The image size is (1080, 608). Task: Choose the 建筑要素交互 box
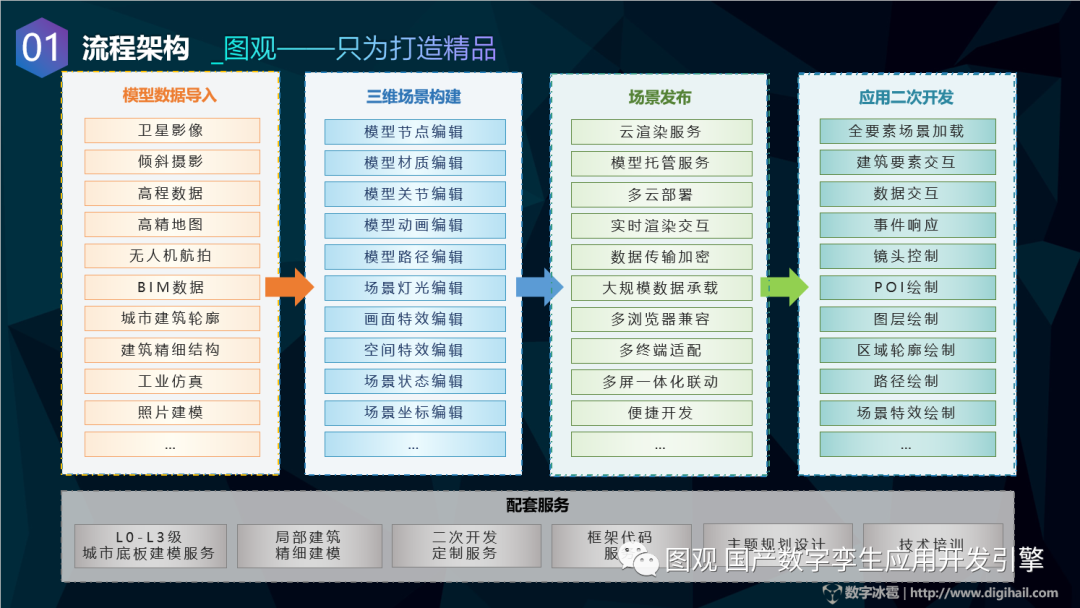click(x=907, y=163)
